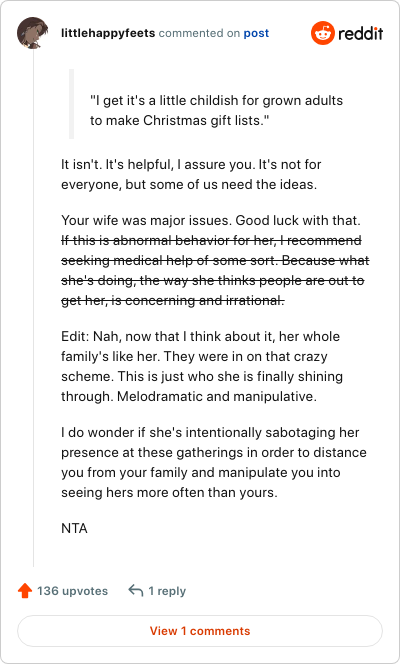Click the "View 1 comments" button

coord(200,631)
